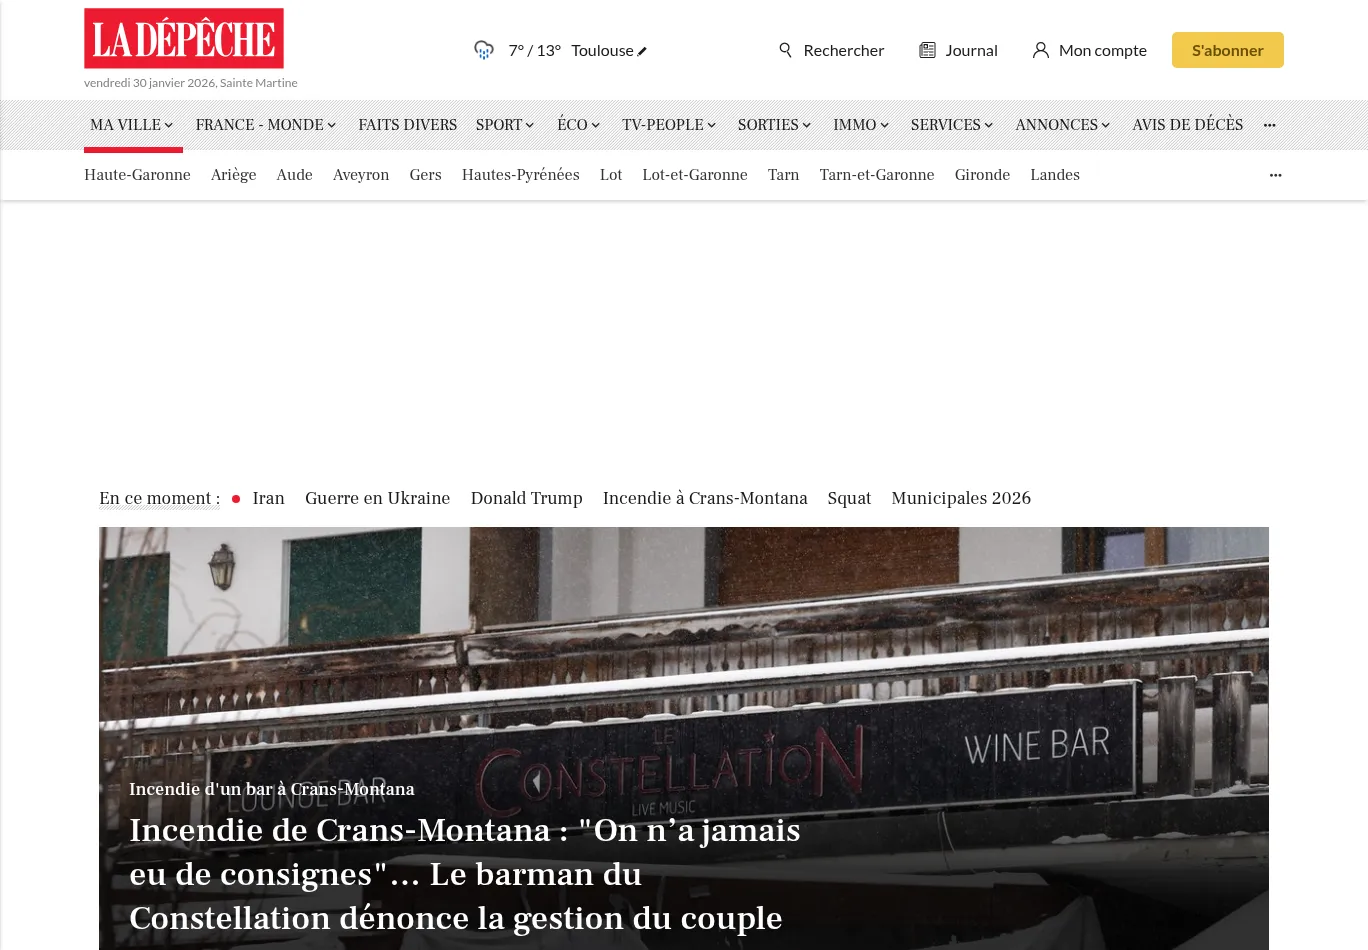Select the Municipales 2026 trending topic
Screen dimensions: 1368x950
[x=961, y=498]
